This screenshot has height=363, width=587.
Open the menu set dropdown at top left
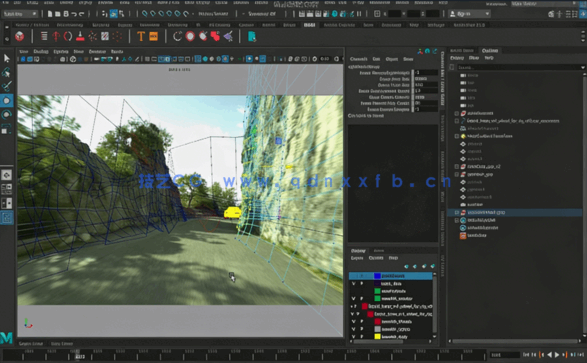[x=20, y=14]
